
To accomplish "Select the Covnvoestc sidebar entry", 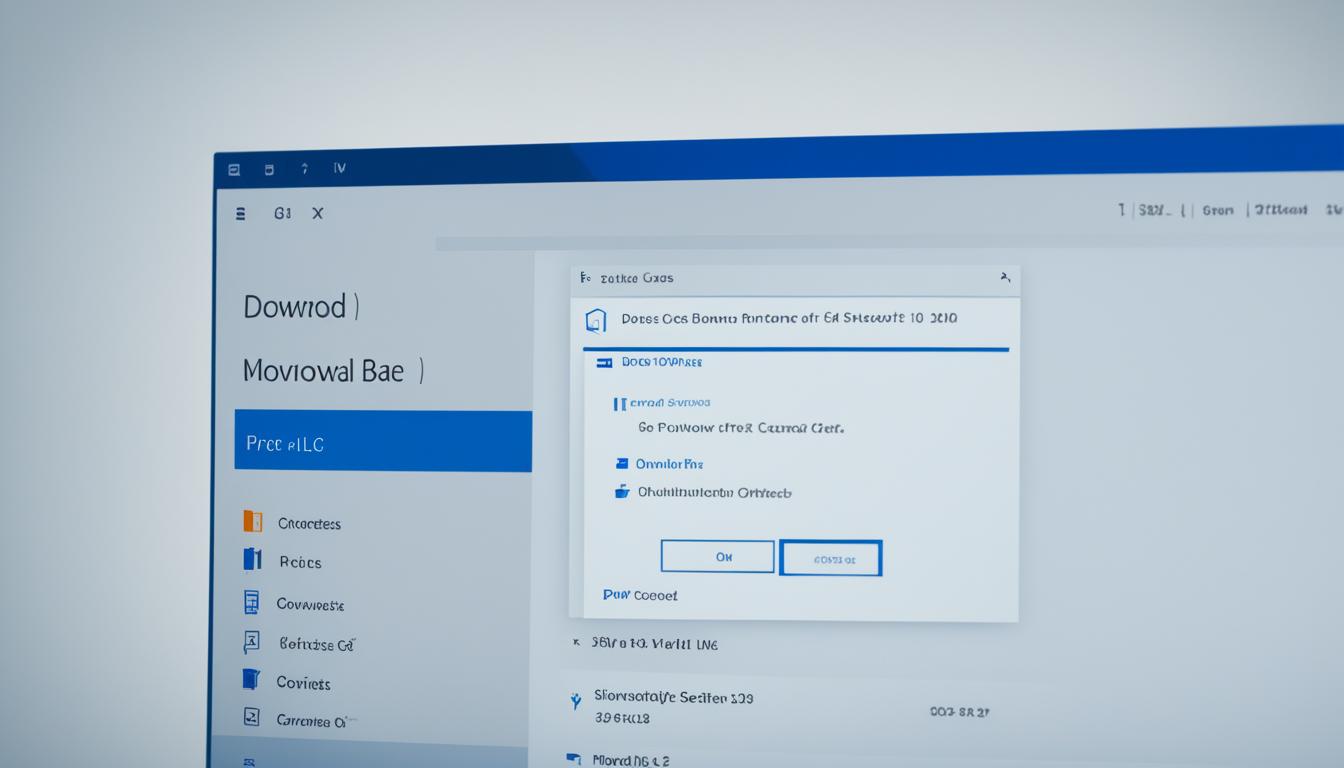I will 310,604.
